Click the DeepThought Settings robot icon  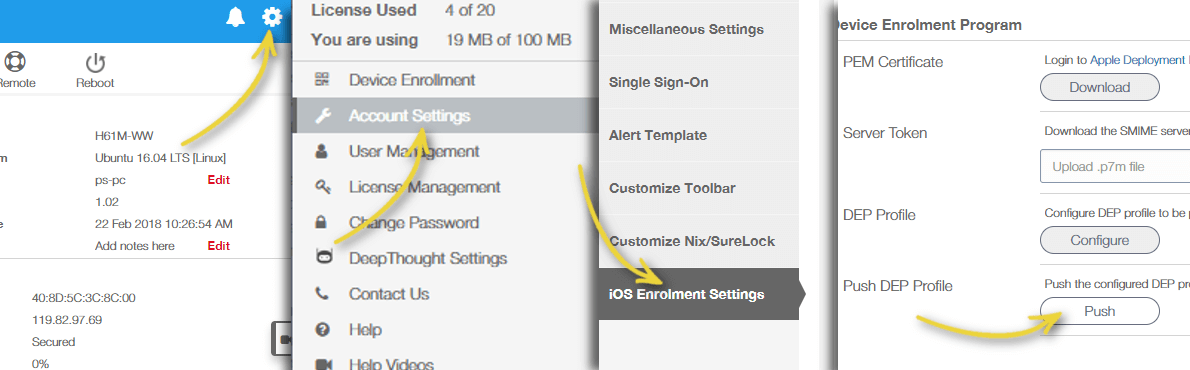323,257
